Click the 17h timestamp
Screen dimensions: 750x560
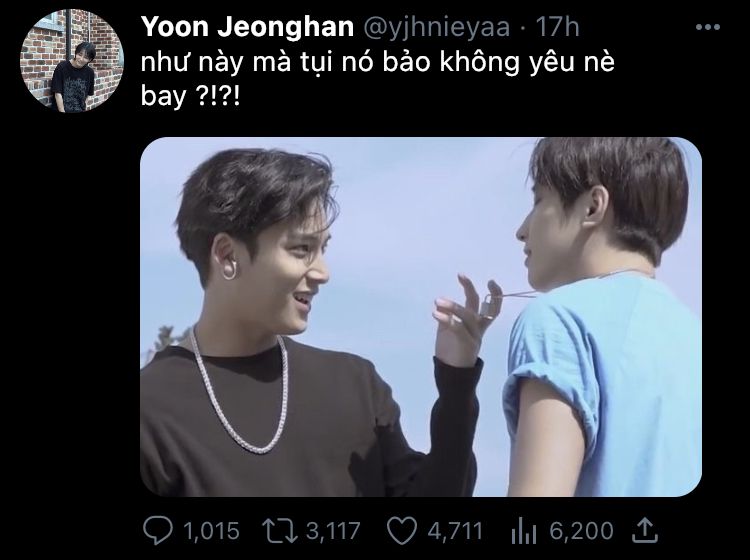point(557,27)
